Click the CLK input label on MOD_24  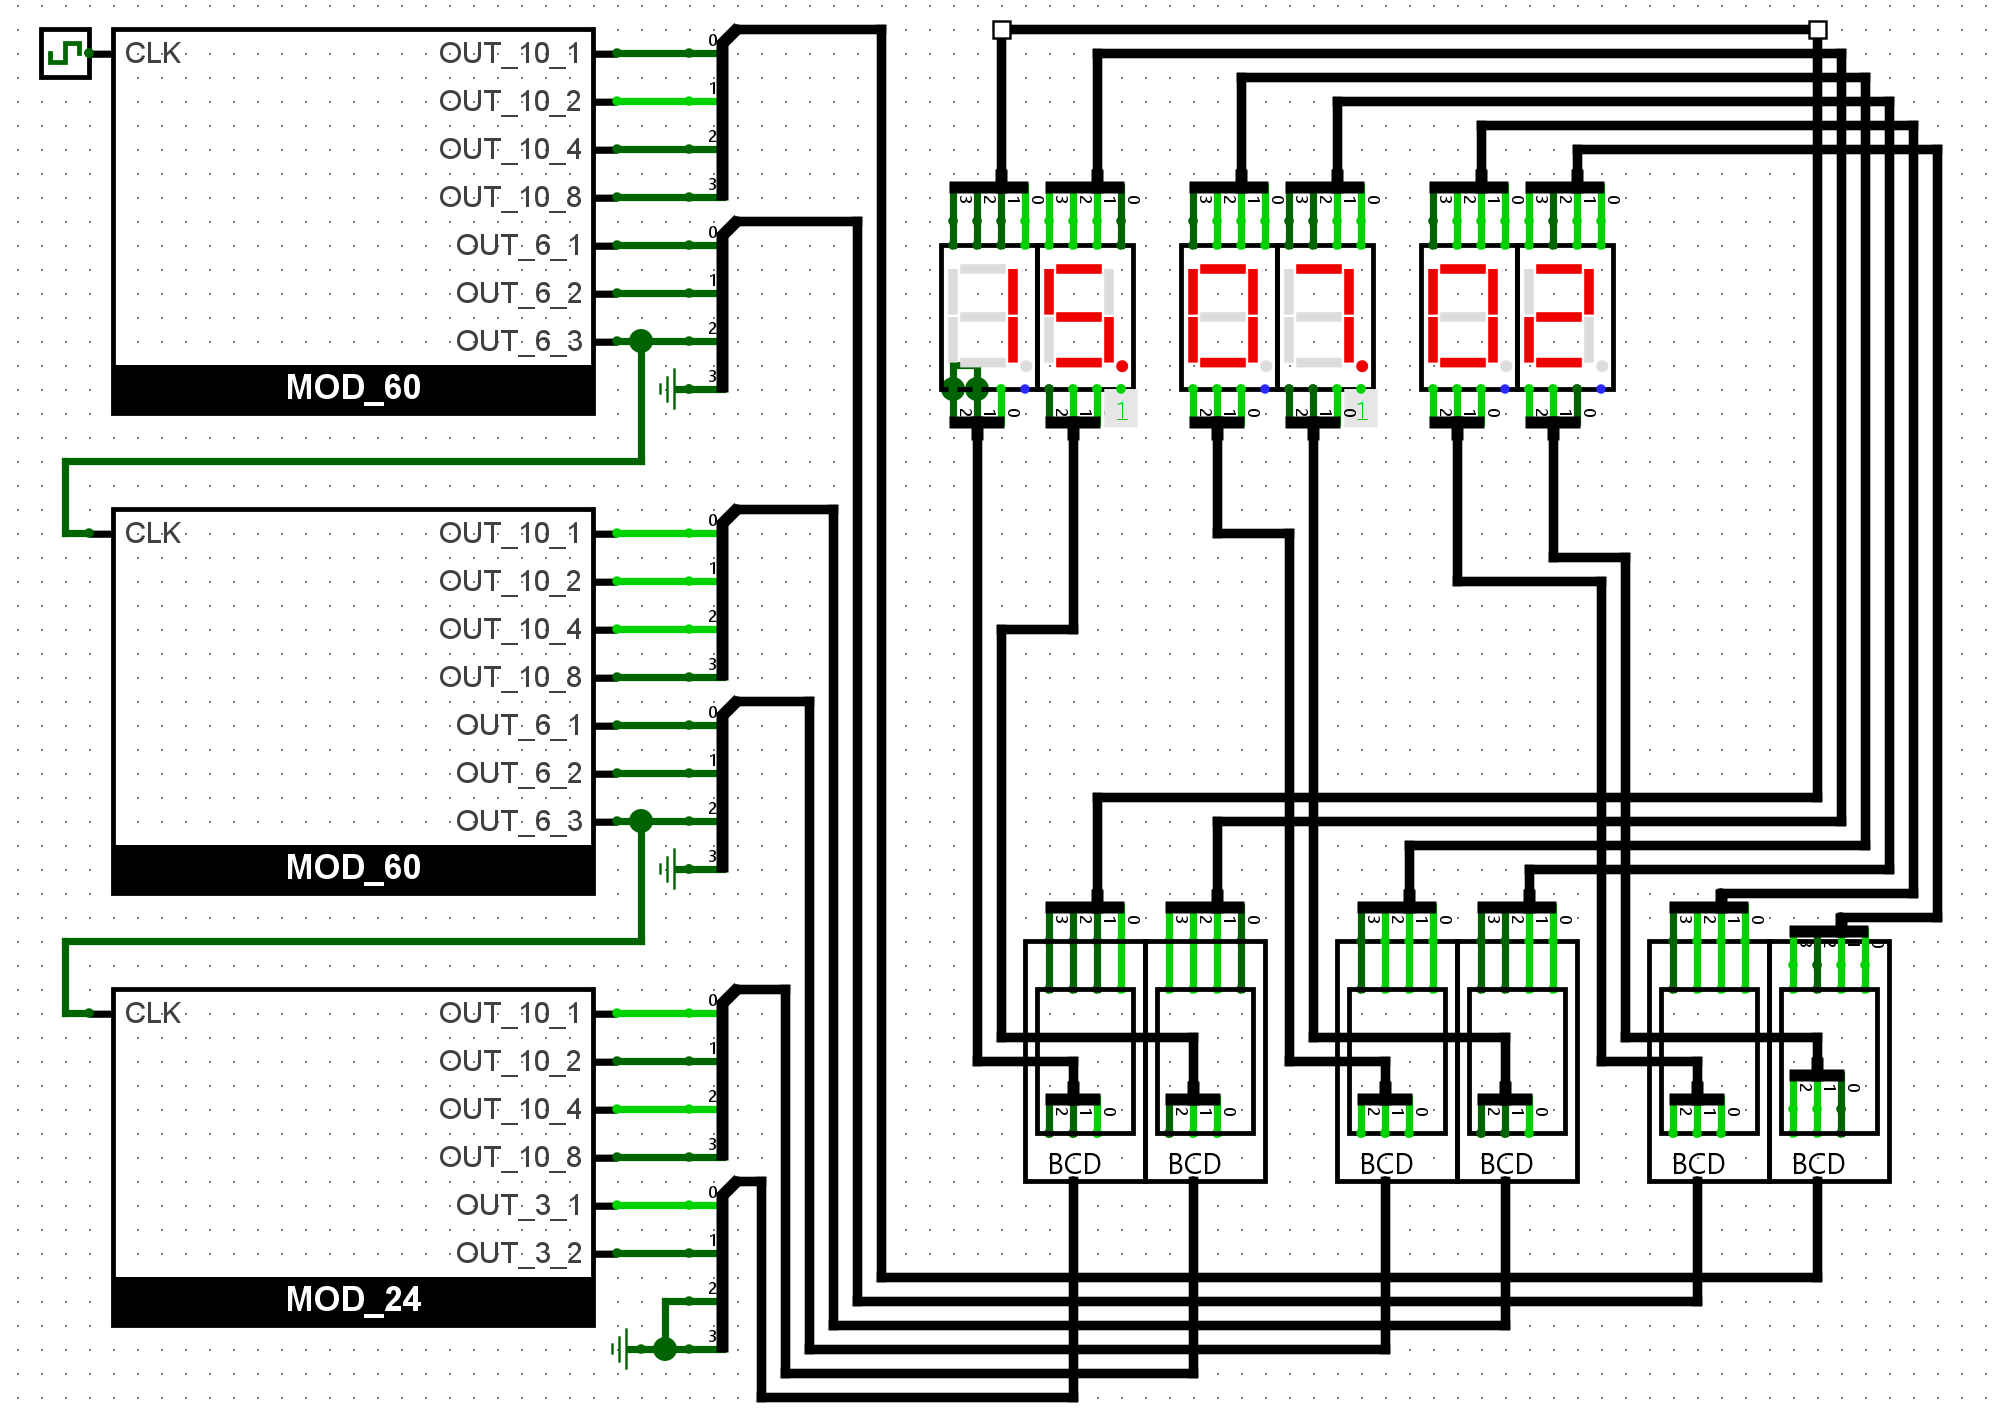tap(152, 1013)
